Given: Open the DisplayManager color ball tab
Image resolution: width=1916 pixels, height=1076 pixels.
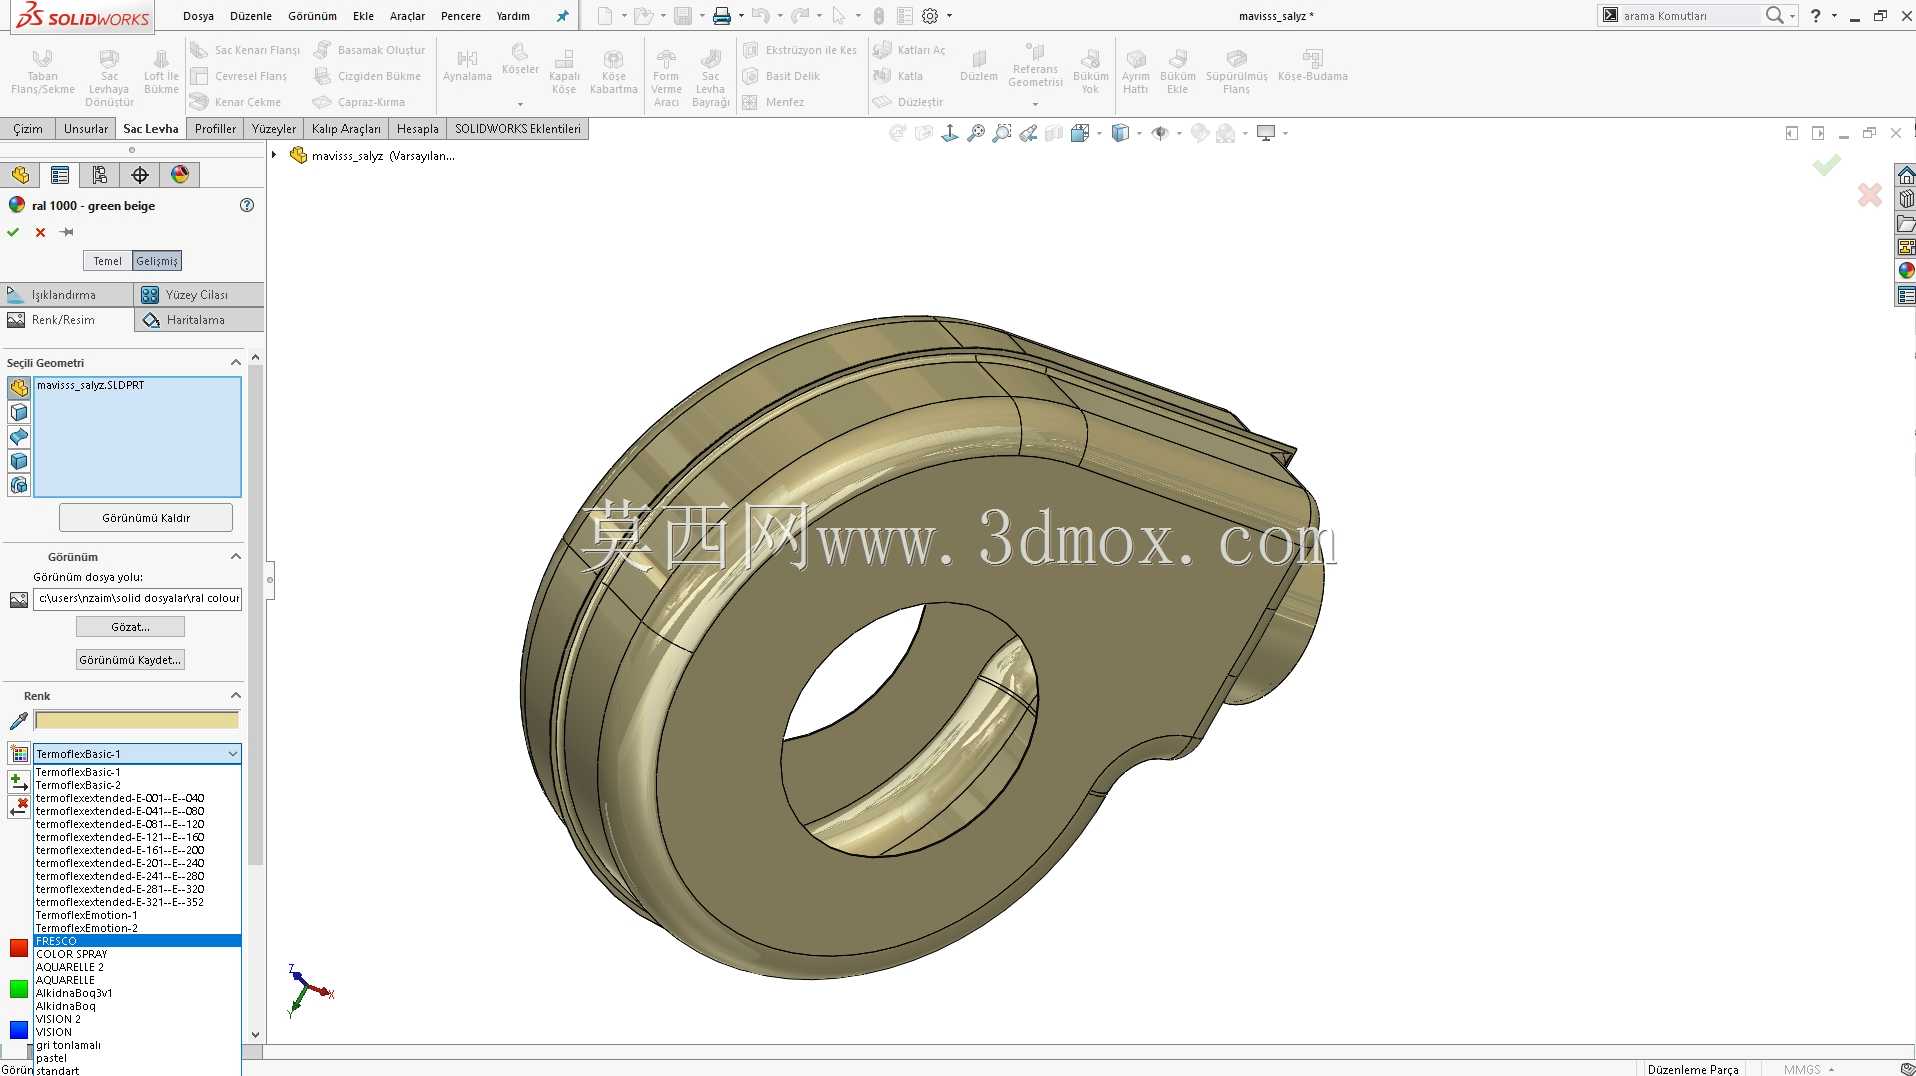Looking at the screenshot, I should (x=180, y=175).
